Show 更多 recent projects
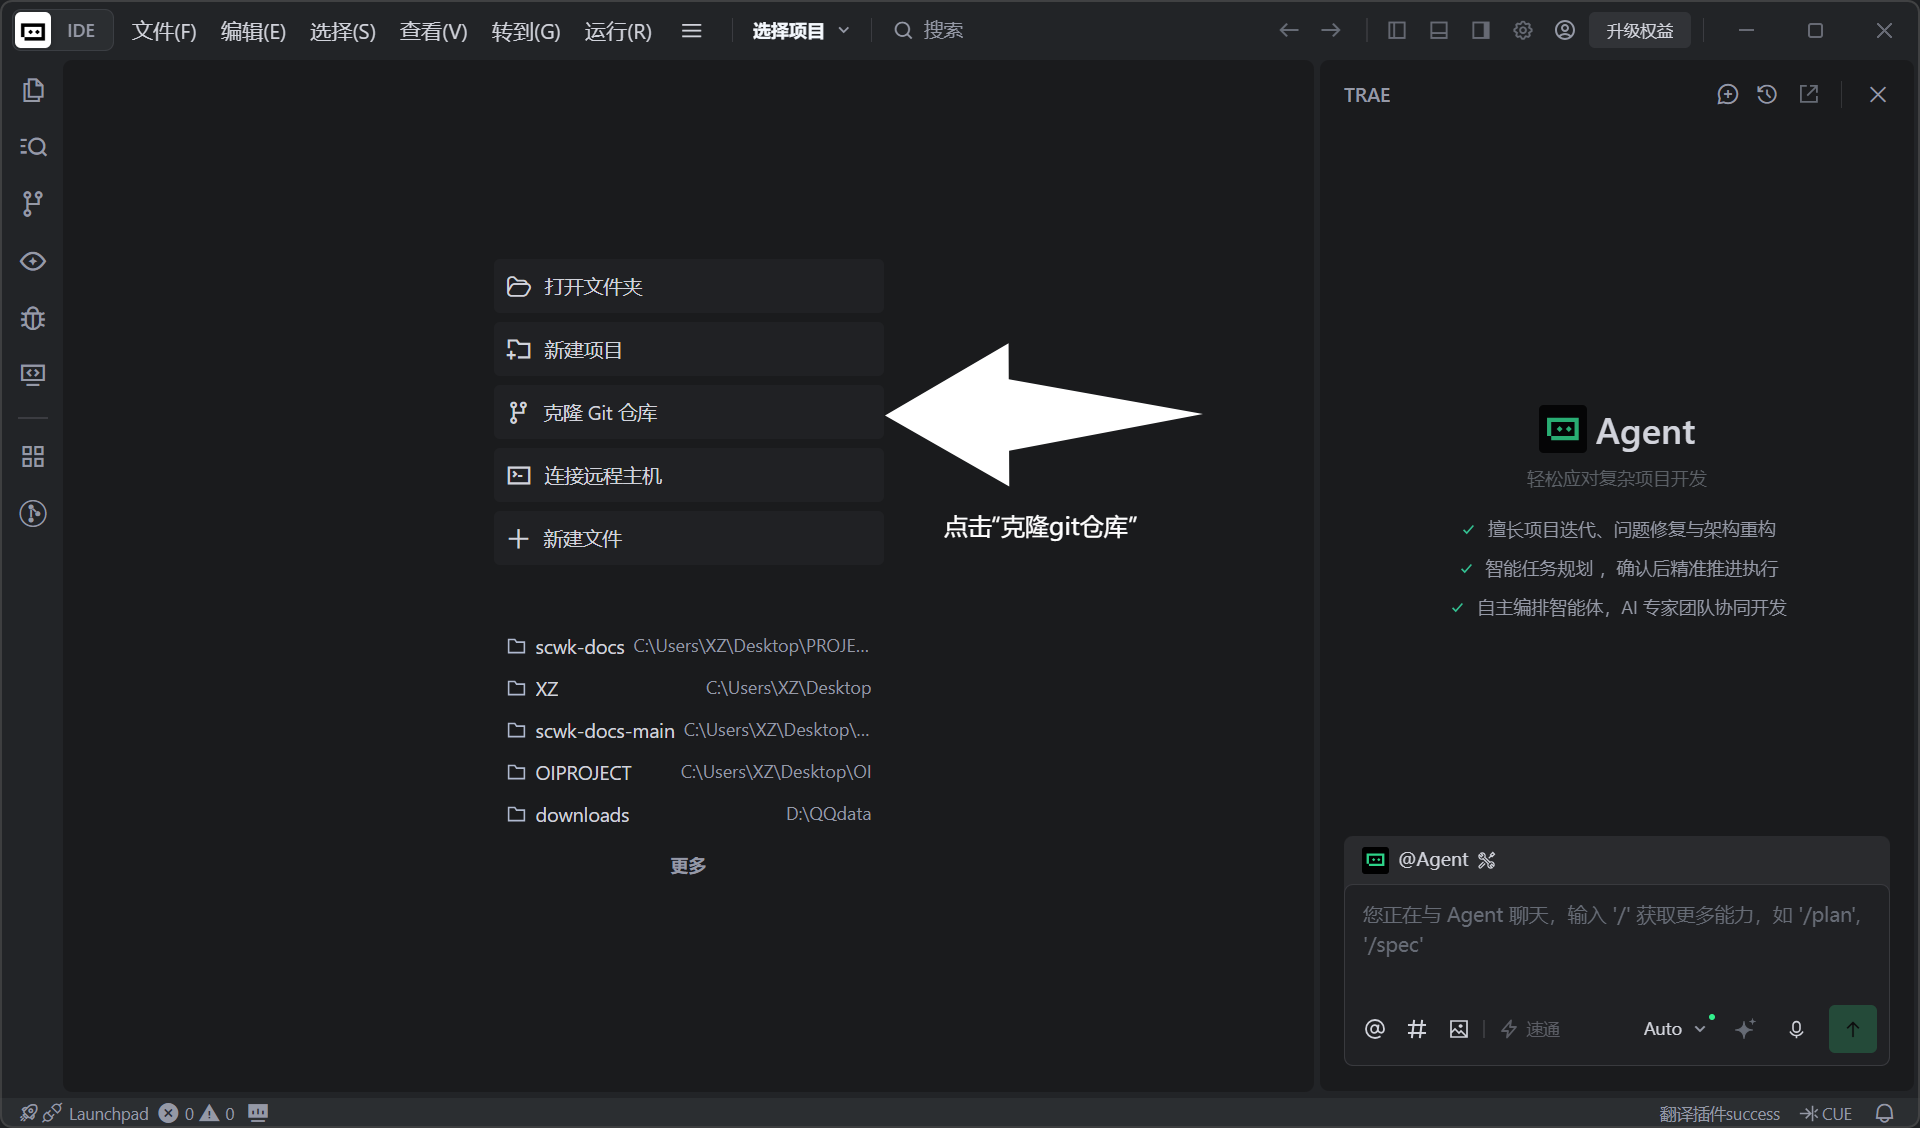The width and height of the screenshot is (1920, 1128). click(688, 866)
